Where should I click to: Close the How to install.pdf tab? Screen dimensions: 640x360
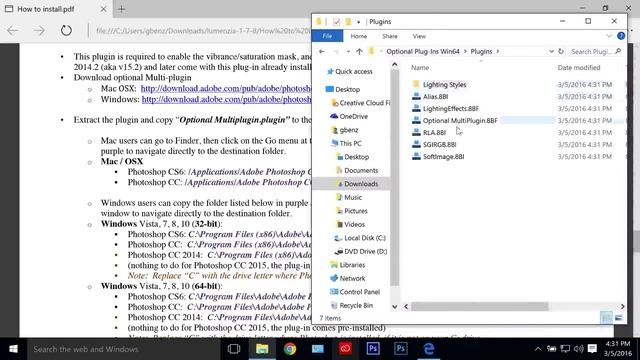pos(103,9)
